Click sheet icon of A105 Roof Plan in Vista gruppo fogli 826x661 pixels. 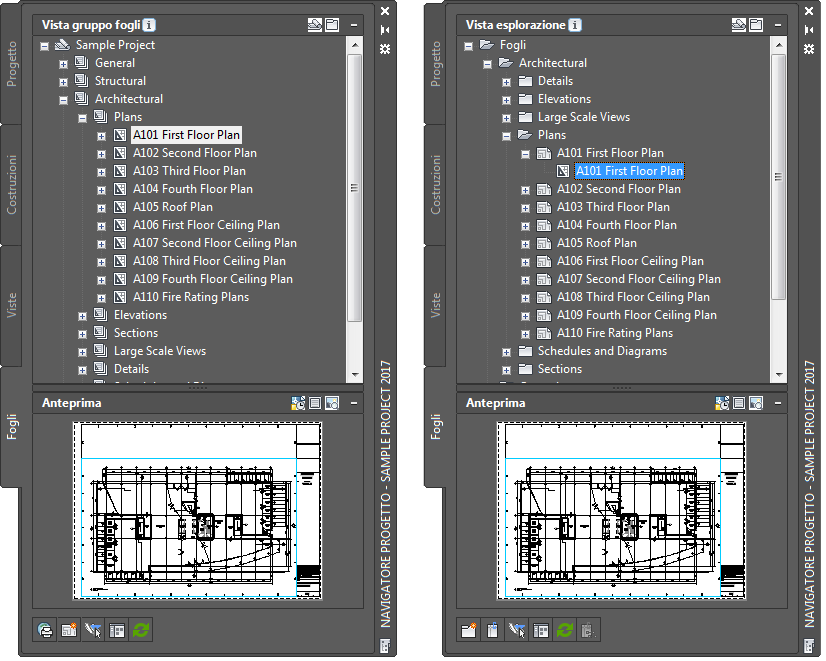click(x=120, y=207)
